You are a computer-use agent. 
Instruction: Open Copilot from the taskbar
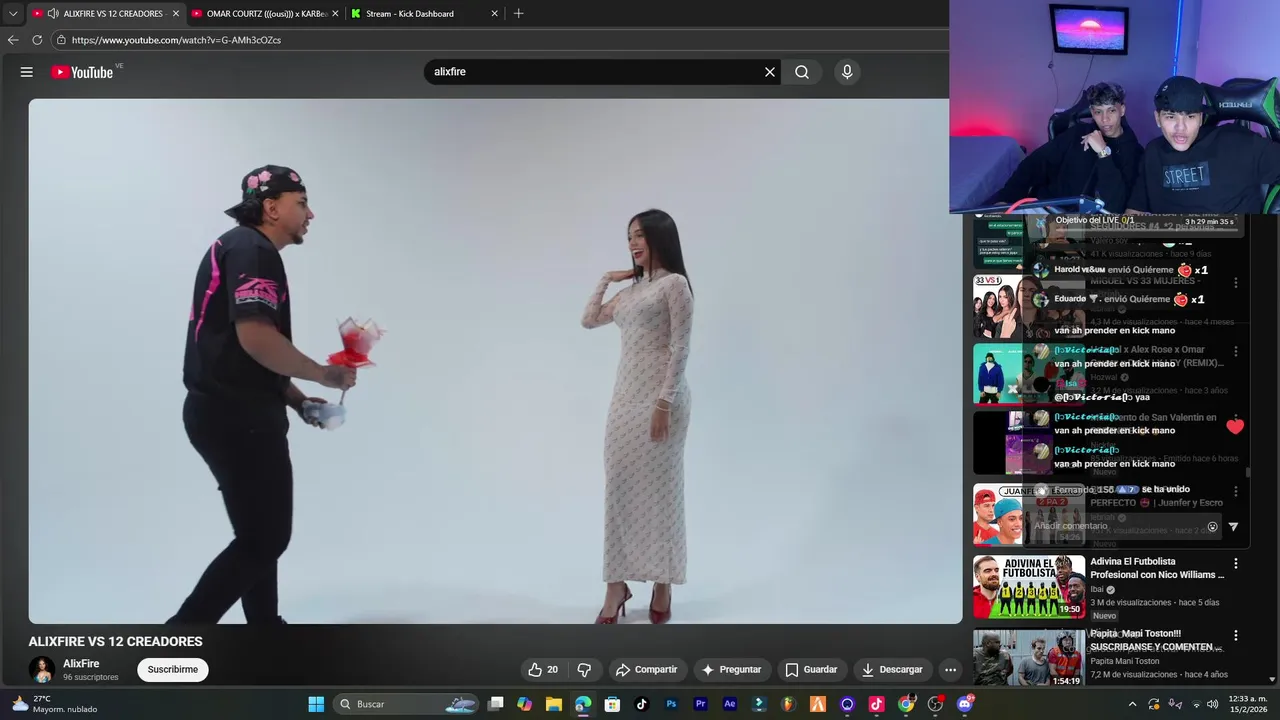click(525, 704)
